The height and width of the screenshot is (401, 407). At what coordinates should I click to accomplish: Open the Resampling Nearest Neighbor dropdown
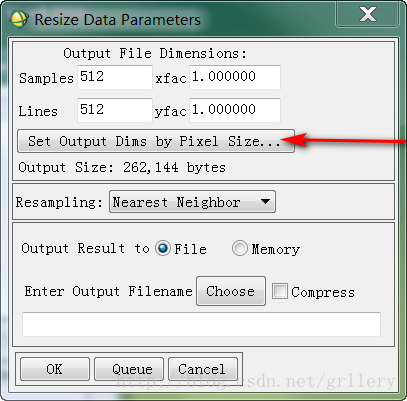(192, 202)
